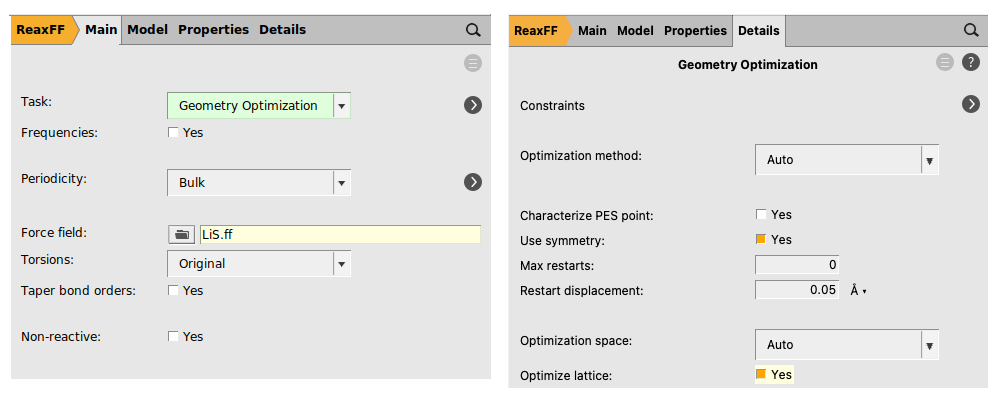
Task: Switch to Properties tab in right panel
Action: click(x=695, y=30)
